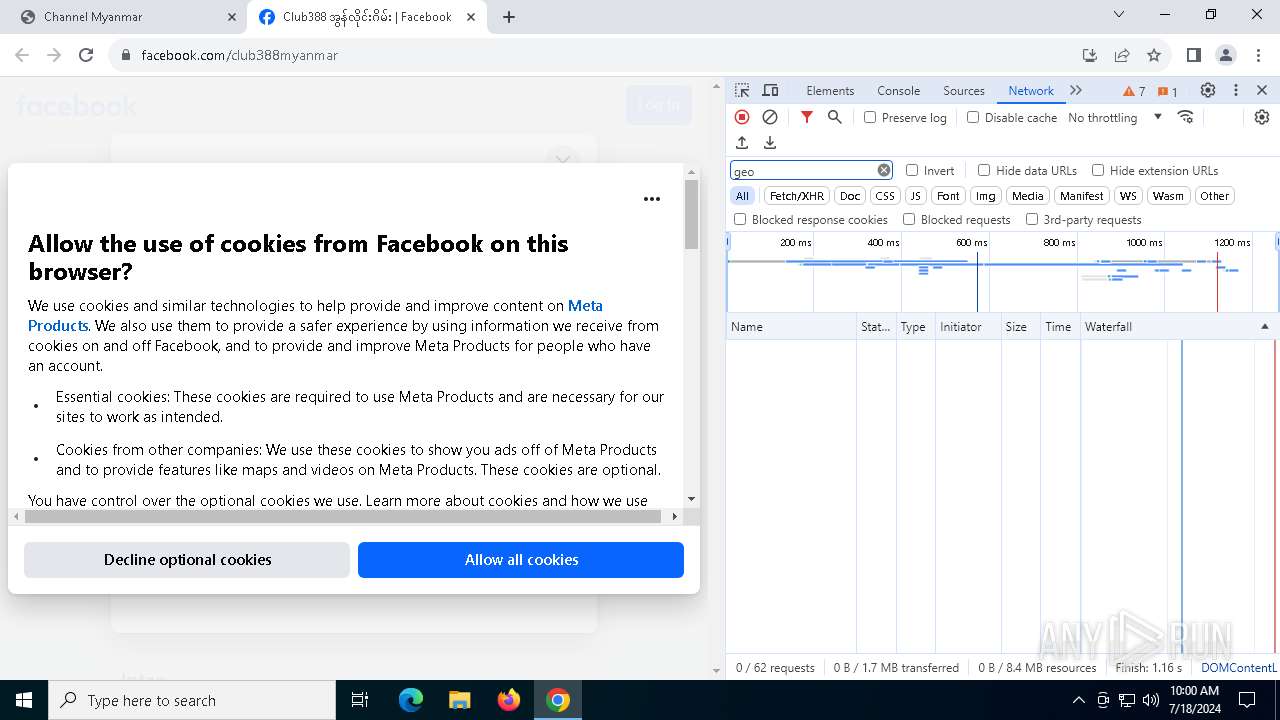This screenshot has width=1280, height=720.
Task: Toggle the inspect element picker icon
Action: (x=742, y=90)
